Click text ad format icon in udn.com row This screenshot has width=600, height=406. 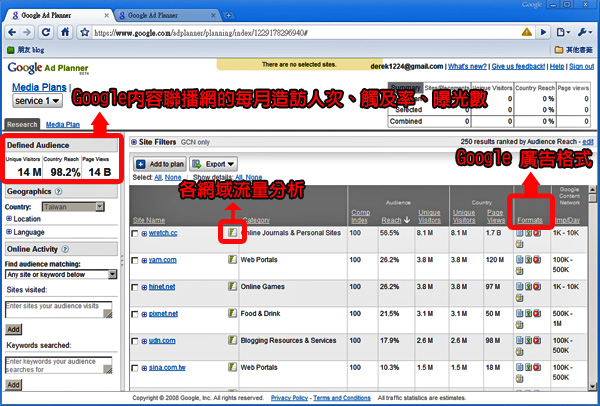(519, 340)
